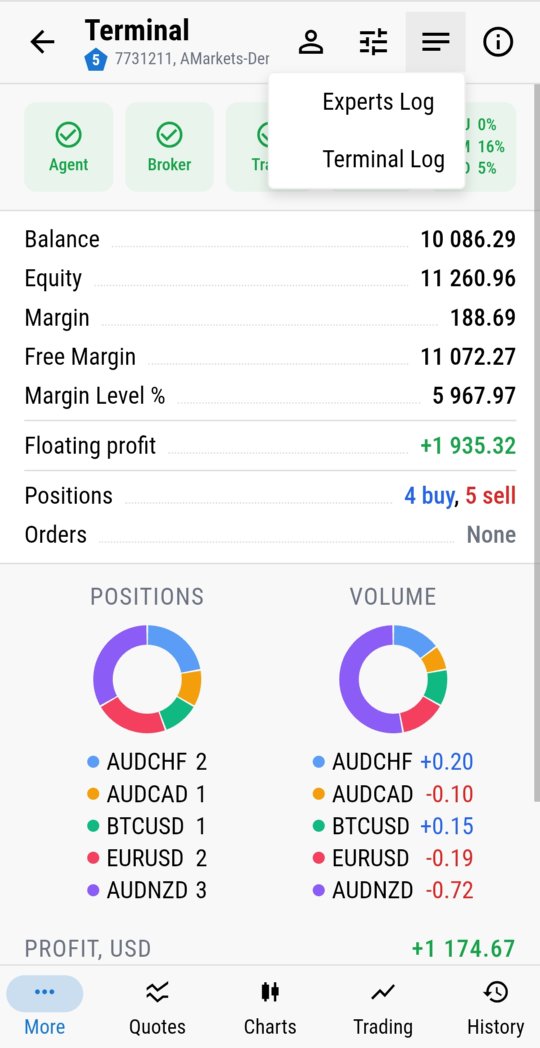540x1048 pixels.
Task: Tap the back arrow icon
Action: tap(42, 42)
